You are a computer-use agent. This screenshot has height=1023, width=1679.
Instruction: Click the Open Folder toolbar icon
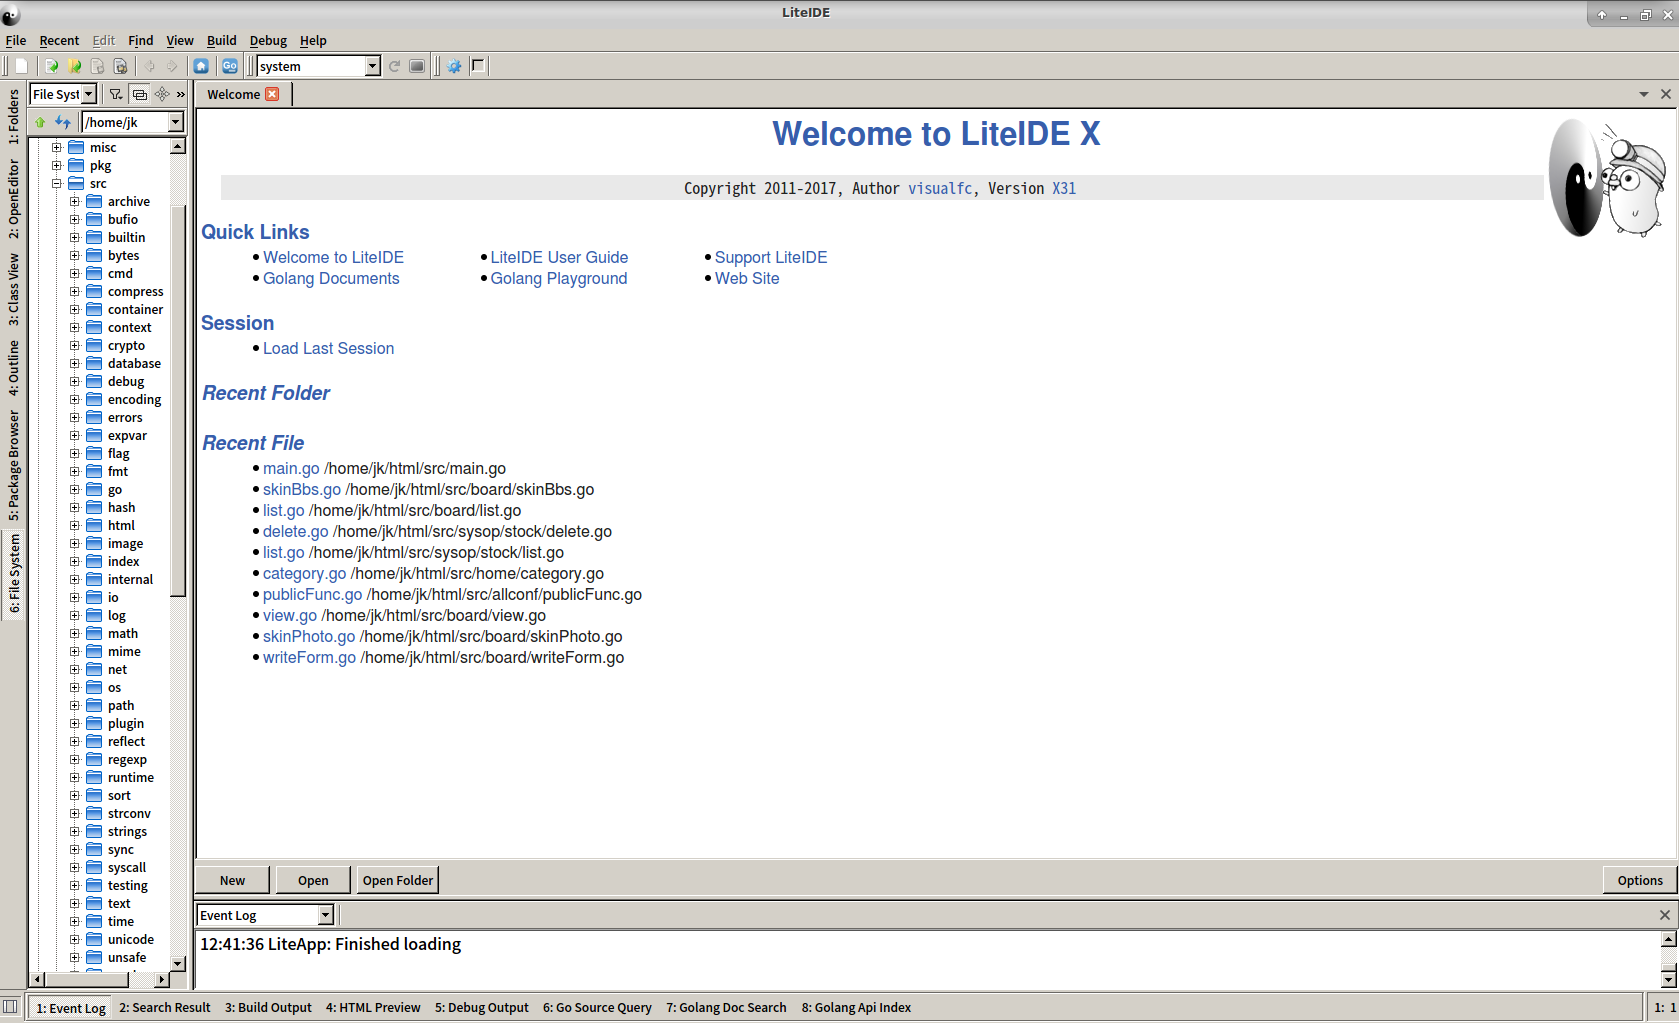coord(75,66)
